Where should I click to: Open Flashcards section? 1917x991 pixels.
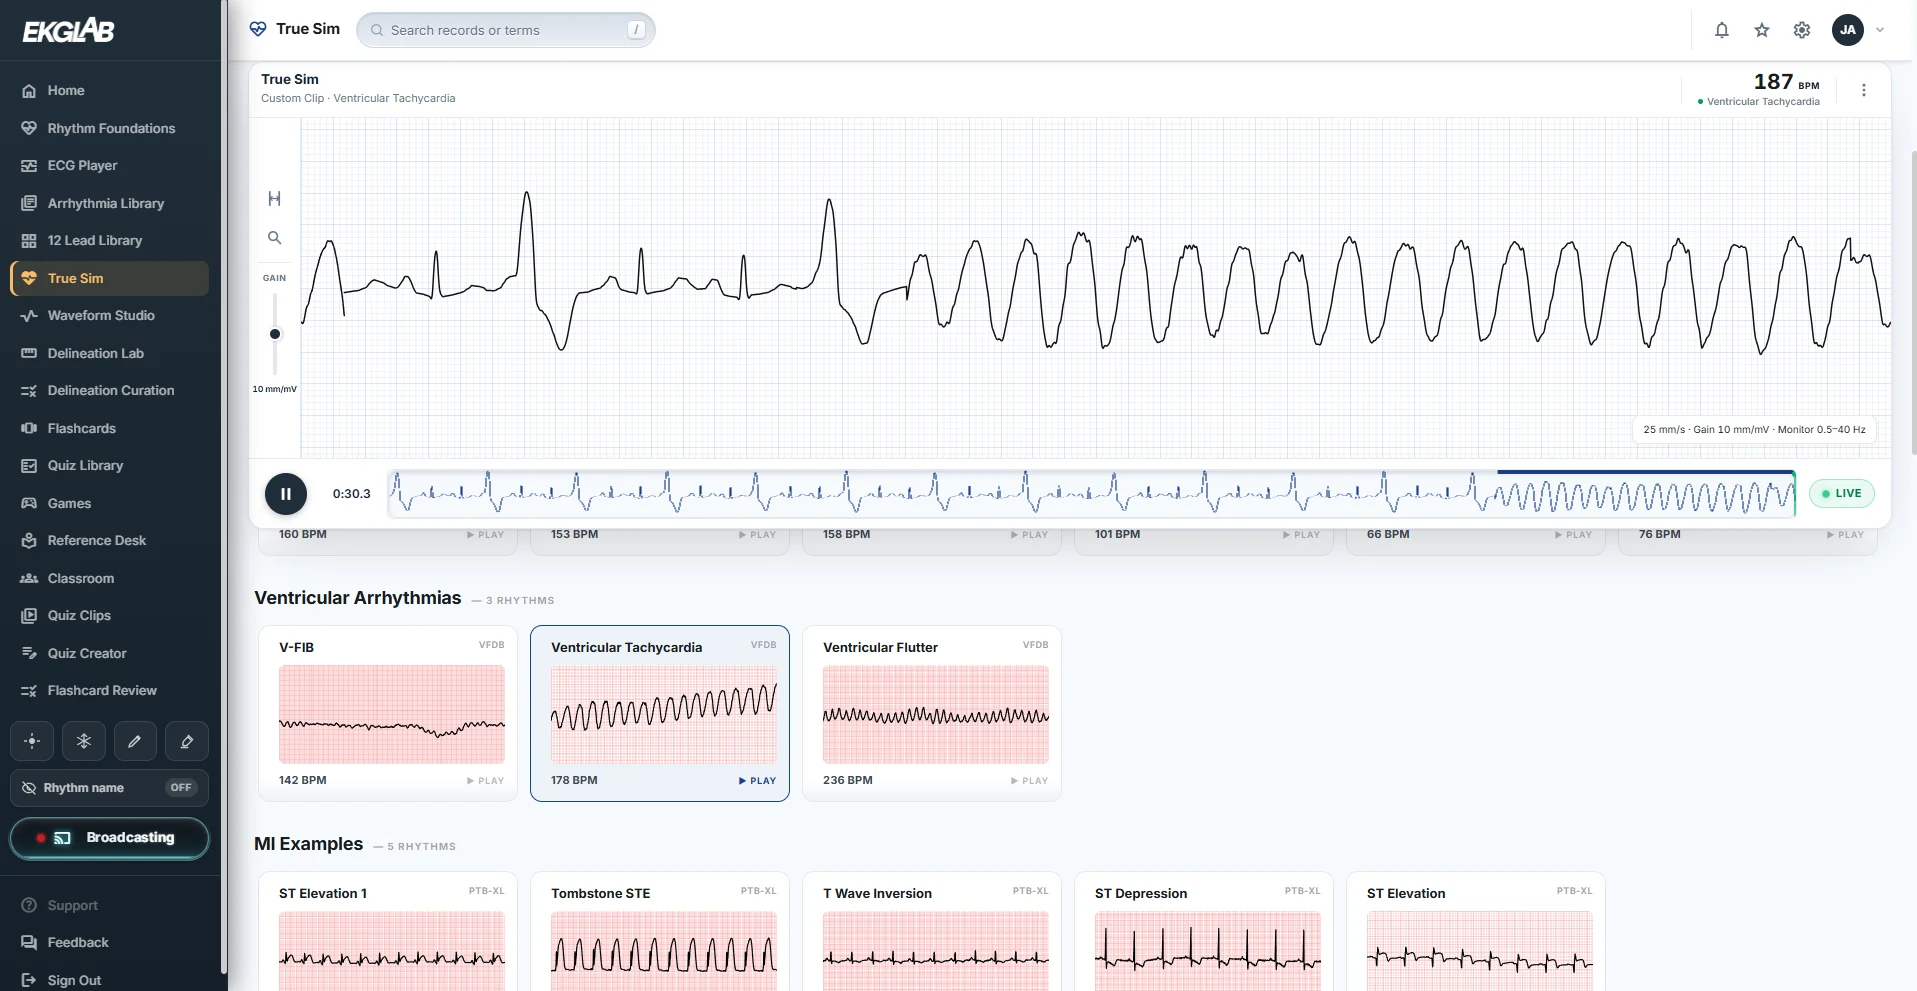[x=109, y=428]
